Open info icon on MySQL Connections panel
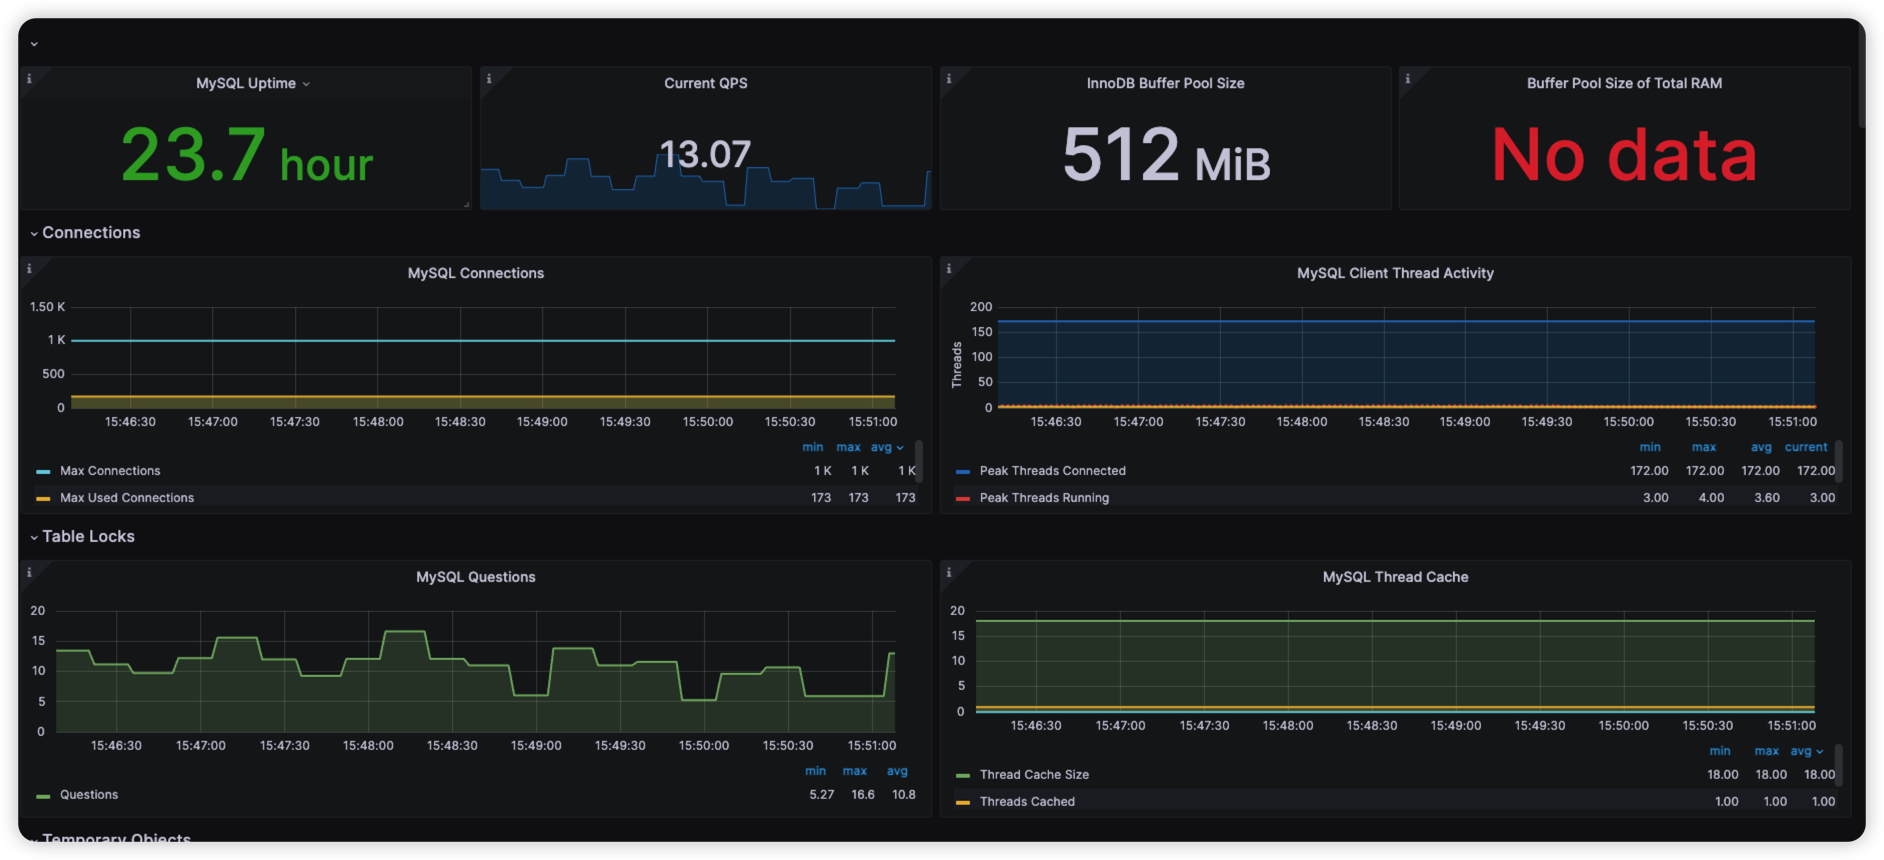1884x860 pixels. pos(29,268)
